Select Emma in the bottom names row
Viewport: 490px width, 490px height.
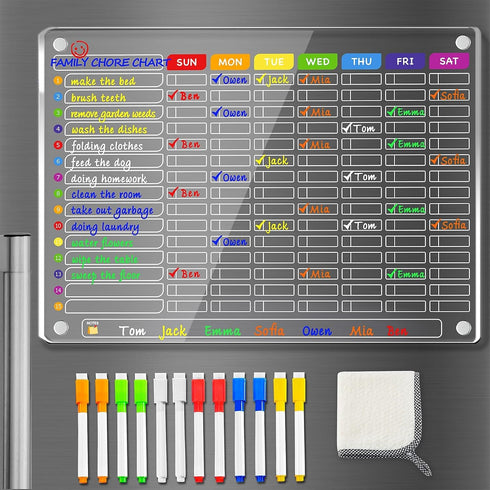[222, 331]
